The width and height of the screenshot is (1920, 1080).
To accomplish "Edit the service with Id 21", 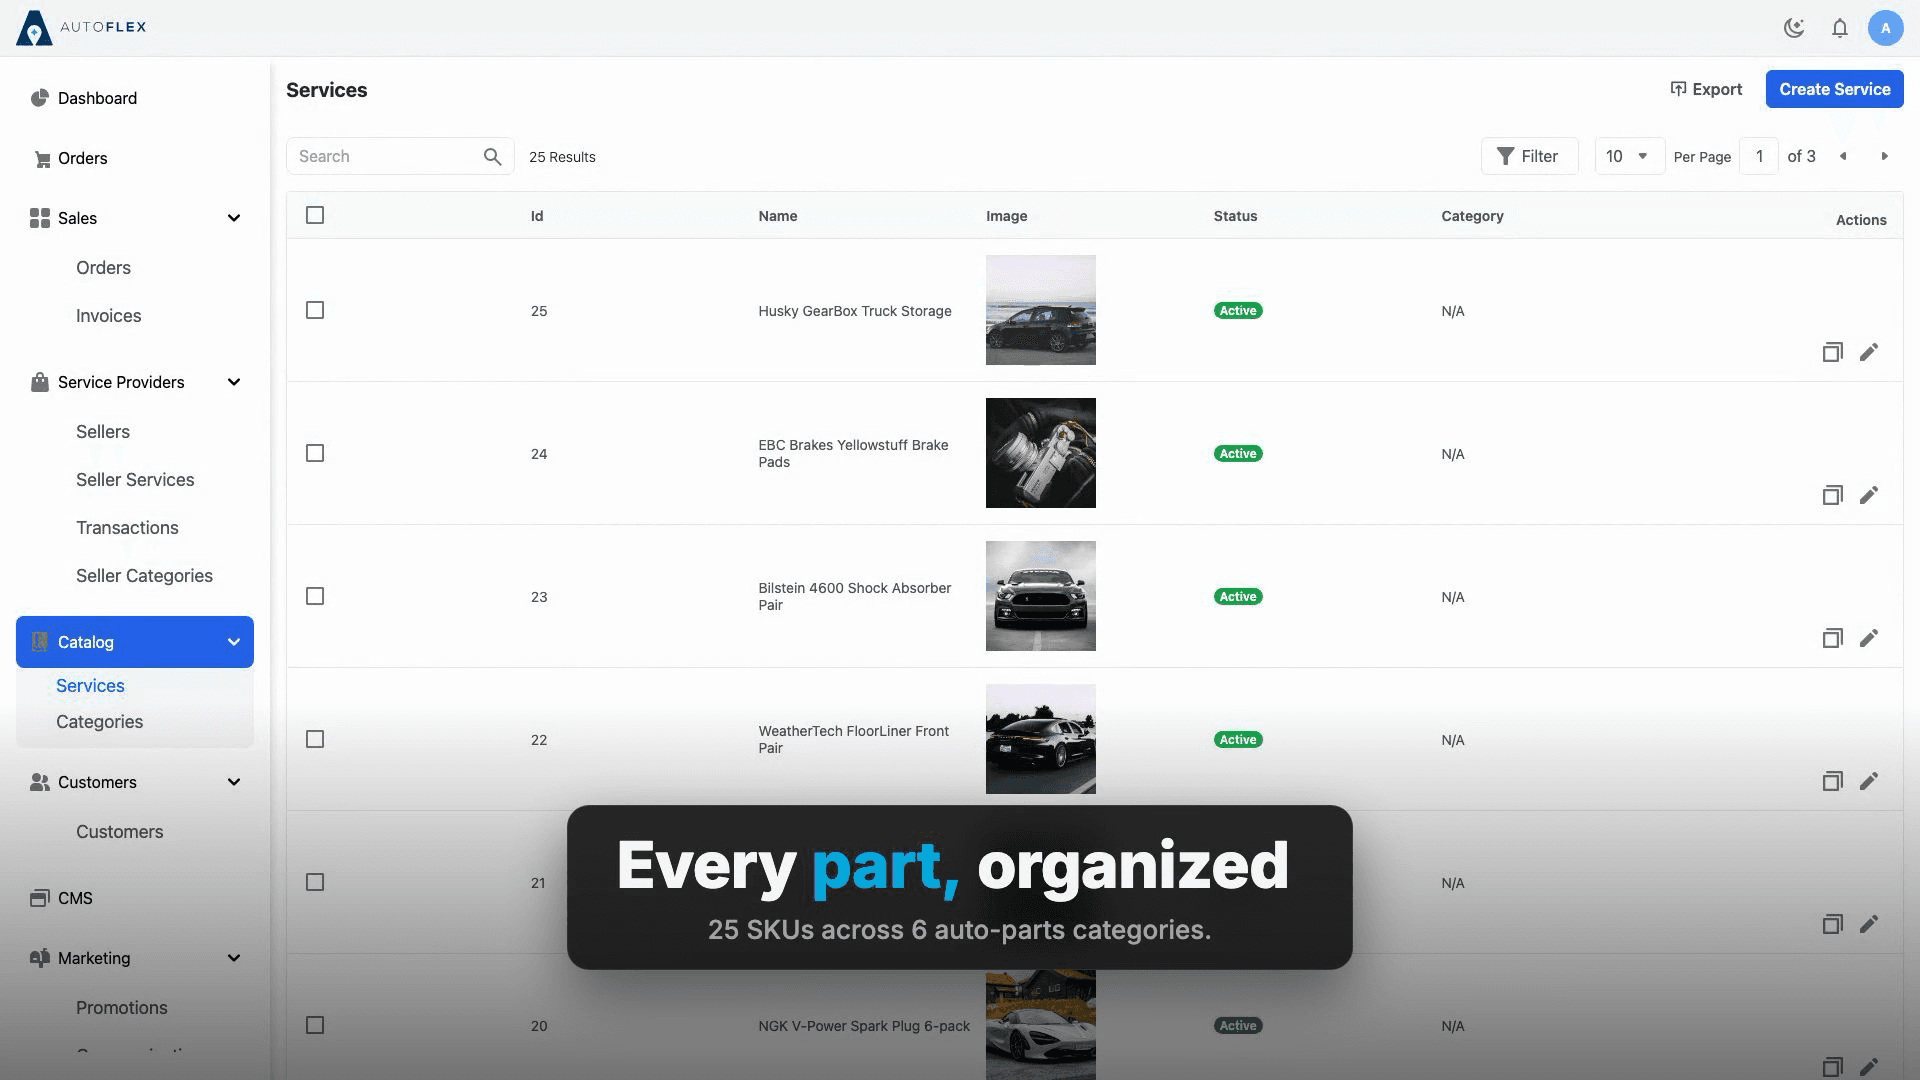I will (1869, 924).
